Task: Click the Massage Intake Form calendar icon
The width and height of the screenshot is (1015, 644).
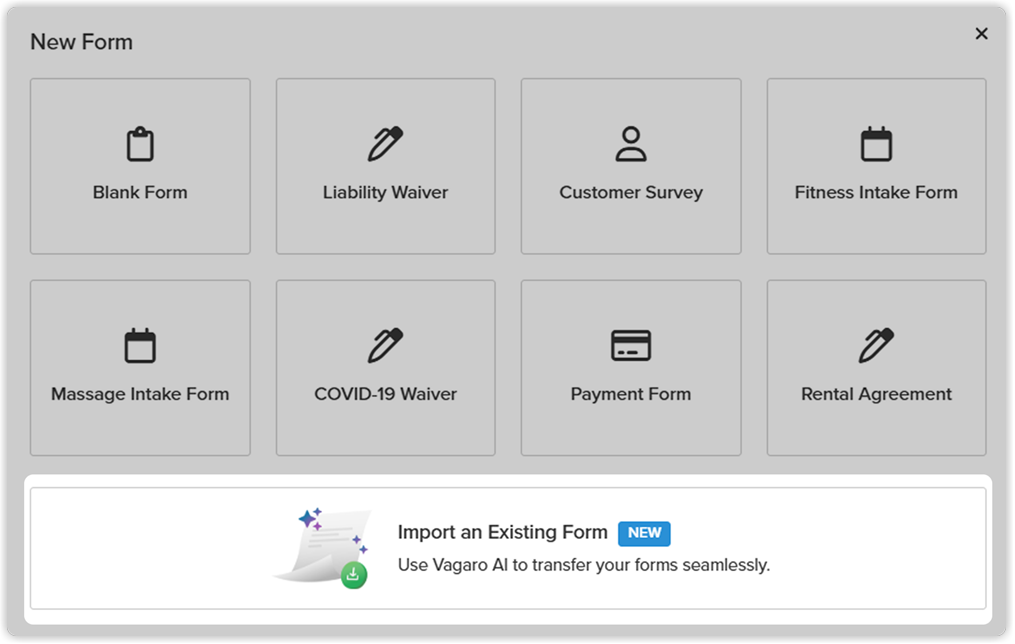Action: click(140, 346)
